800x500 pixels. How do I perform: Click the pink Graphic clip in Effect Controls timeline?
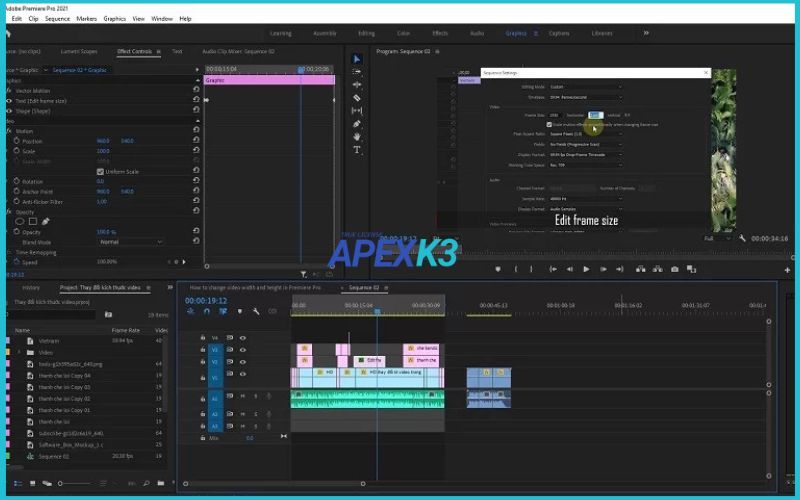click(x=269, y=80)
